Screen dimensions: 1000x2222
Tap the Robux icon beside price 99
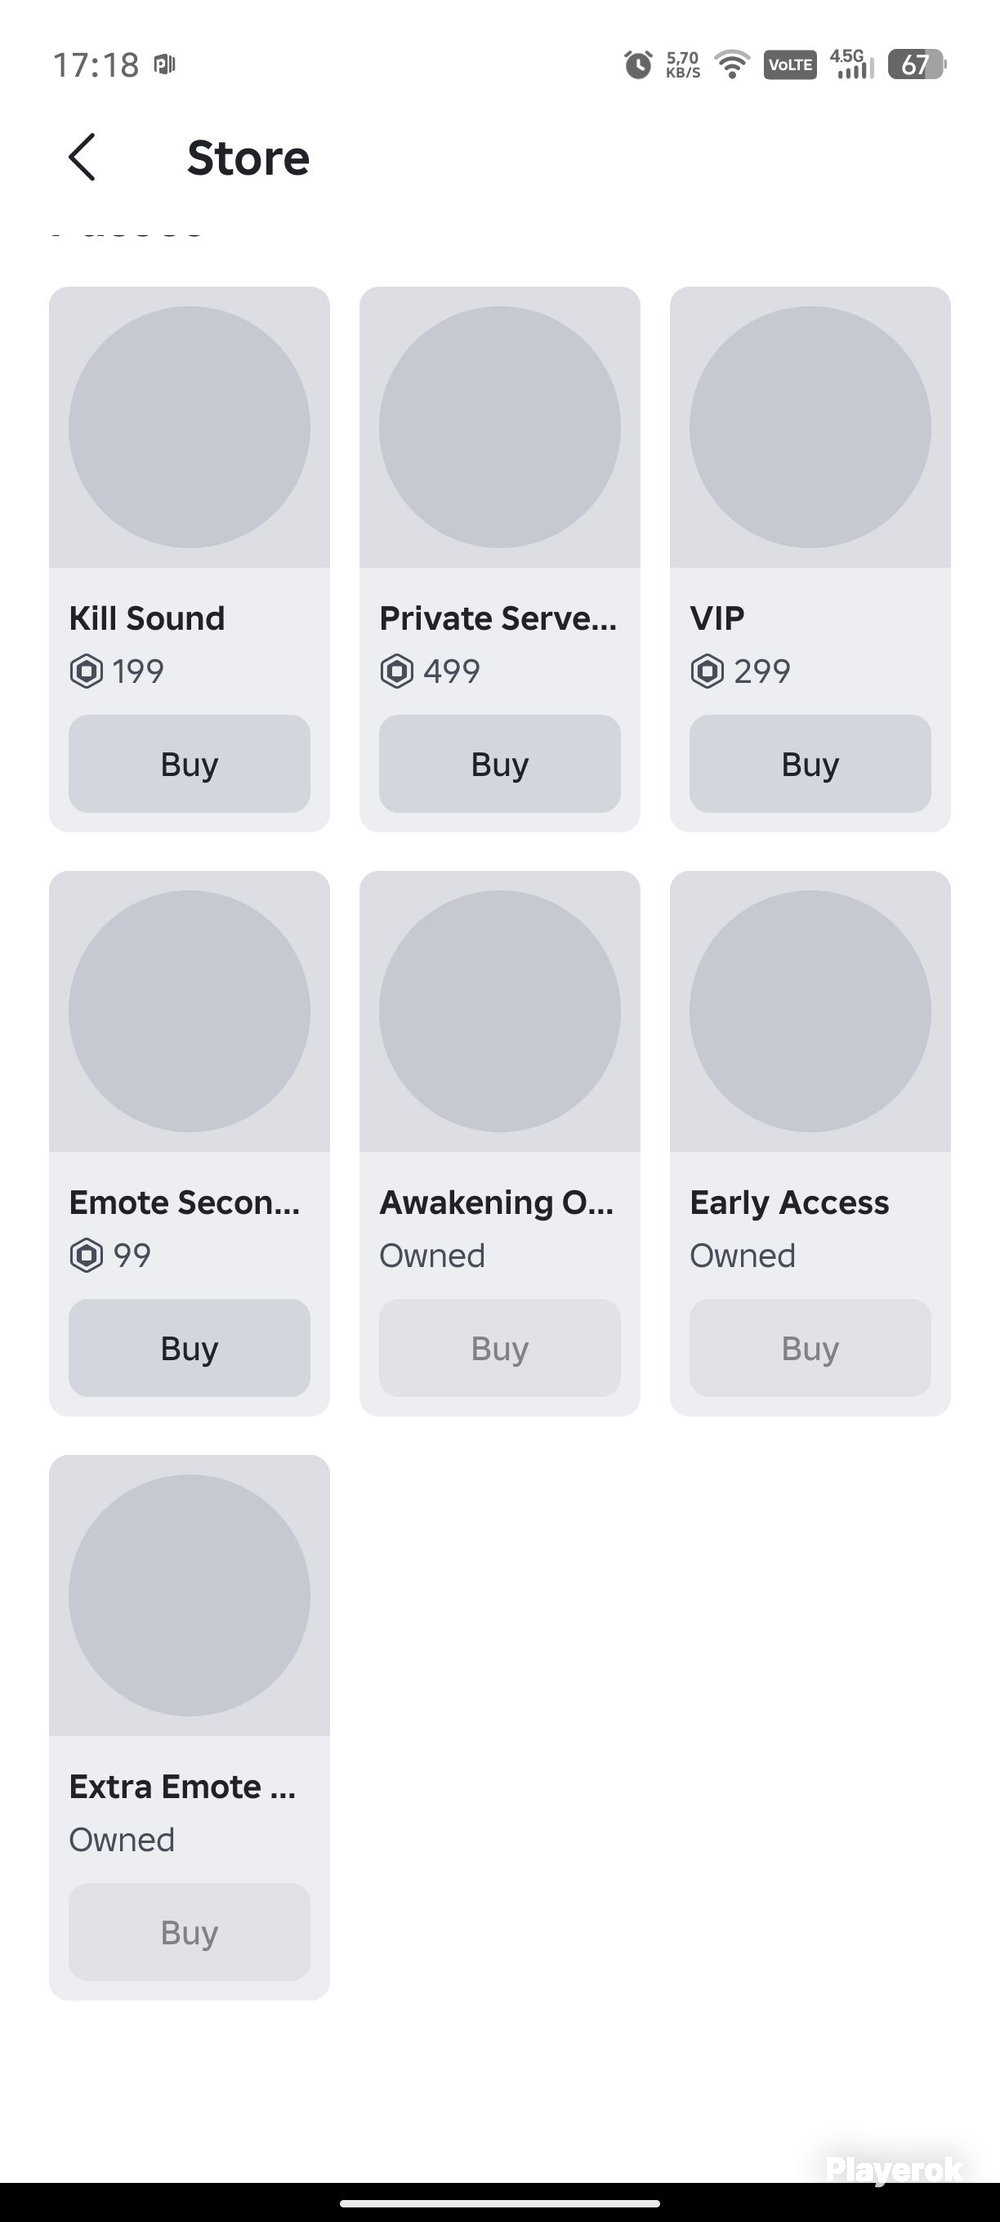click(x=86, y=1255)
